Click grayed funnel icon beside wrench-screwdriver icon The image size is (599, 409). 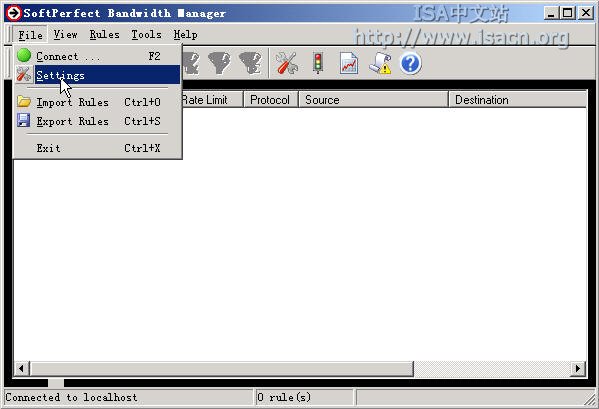250,63
